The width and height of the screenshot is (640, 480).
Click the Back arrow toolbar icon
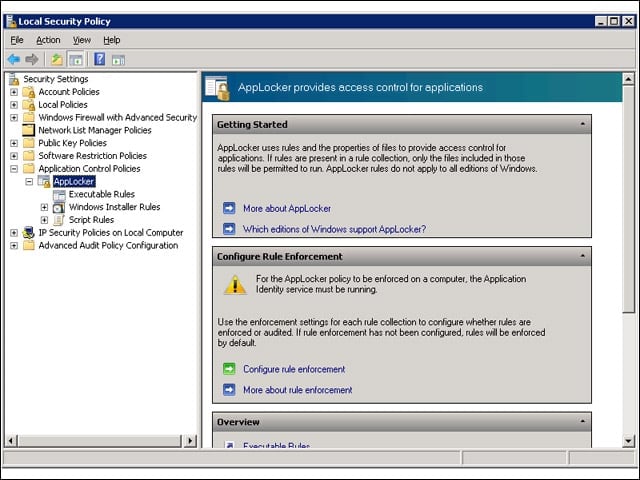click(14, 60)
